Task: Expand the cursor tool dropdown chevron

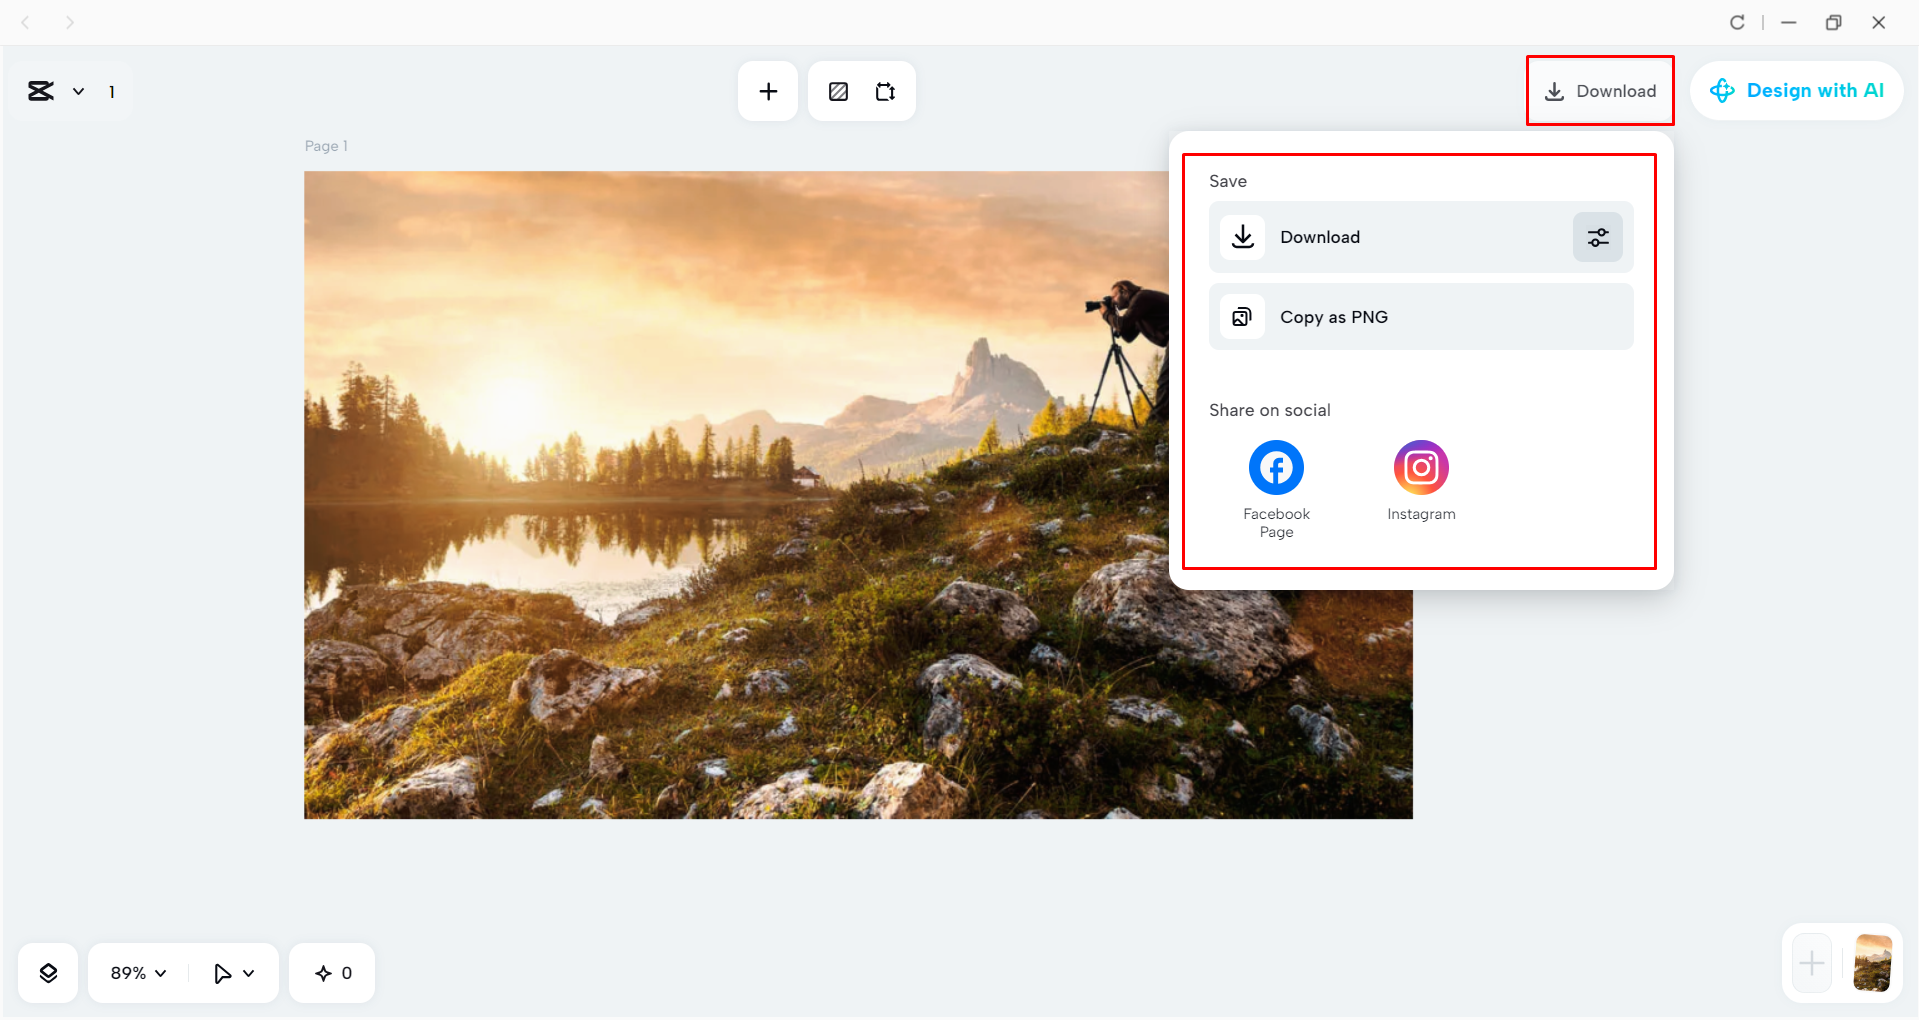Action: coord(250,971)
